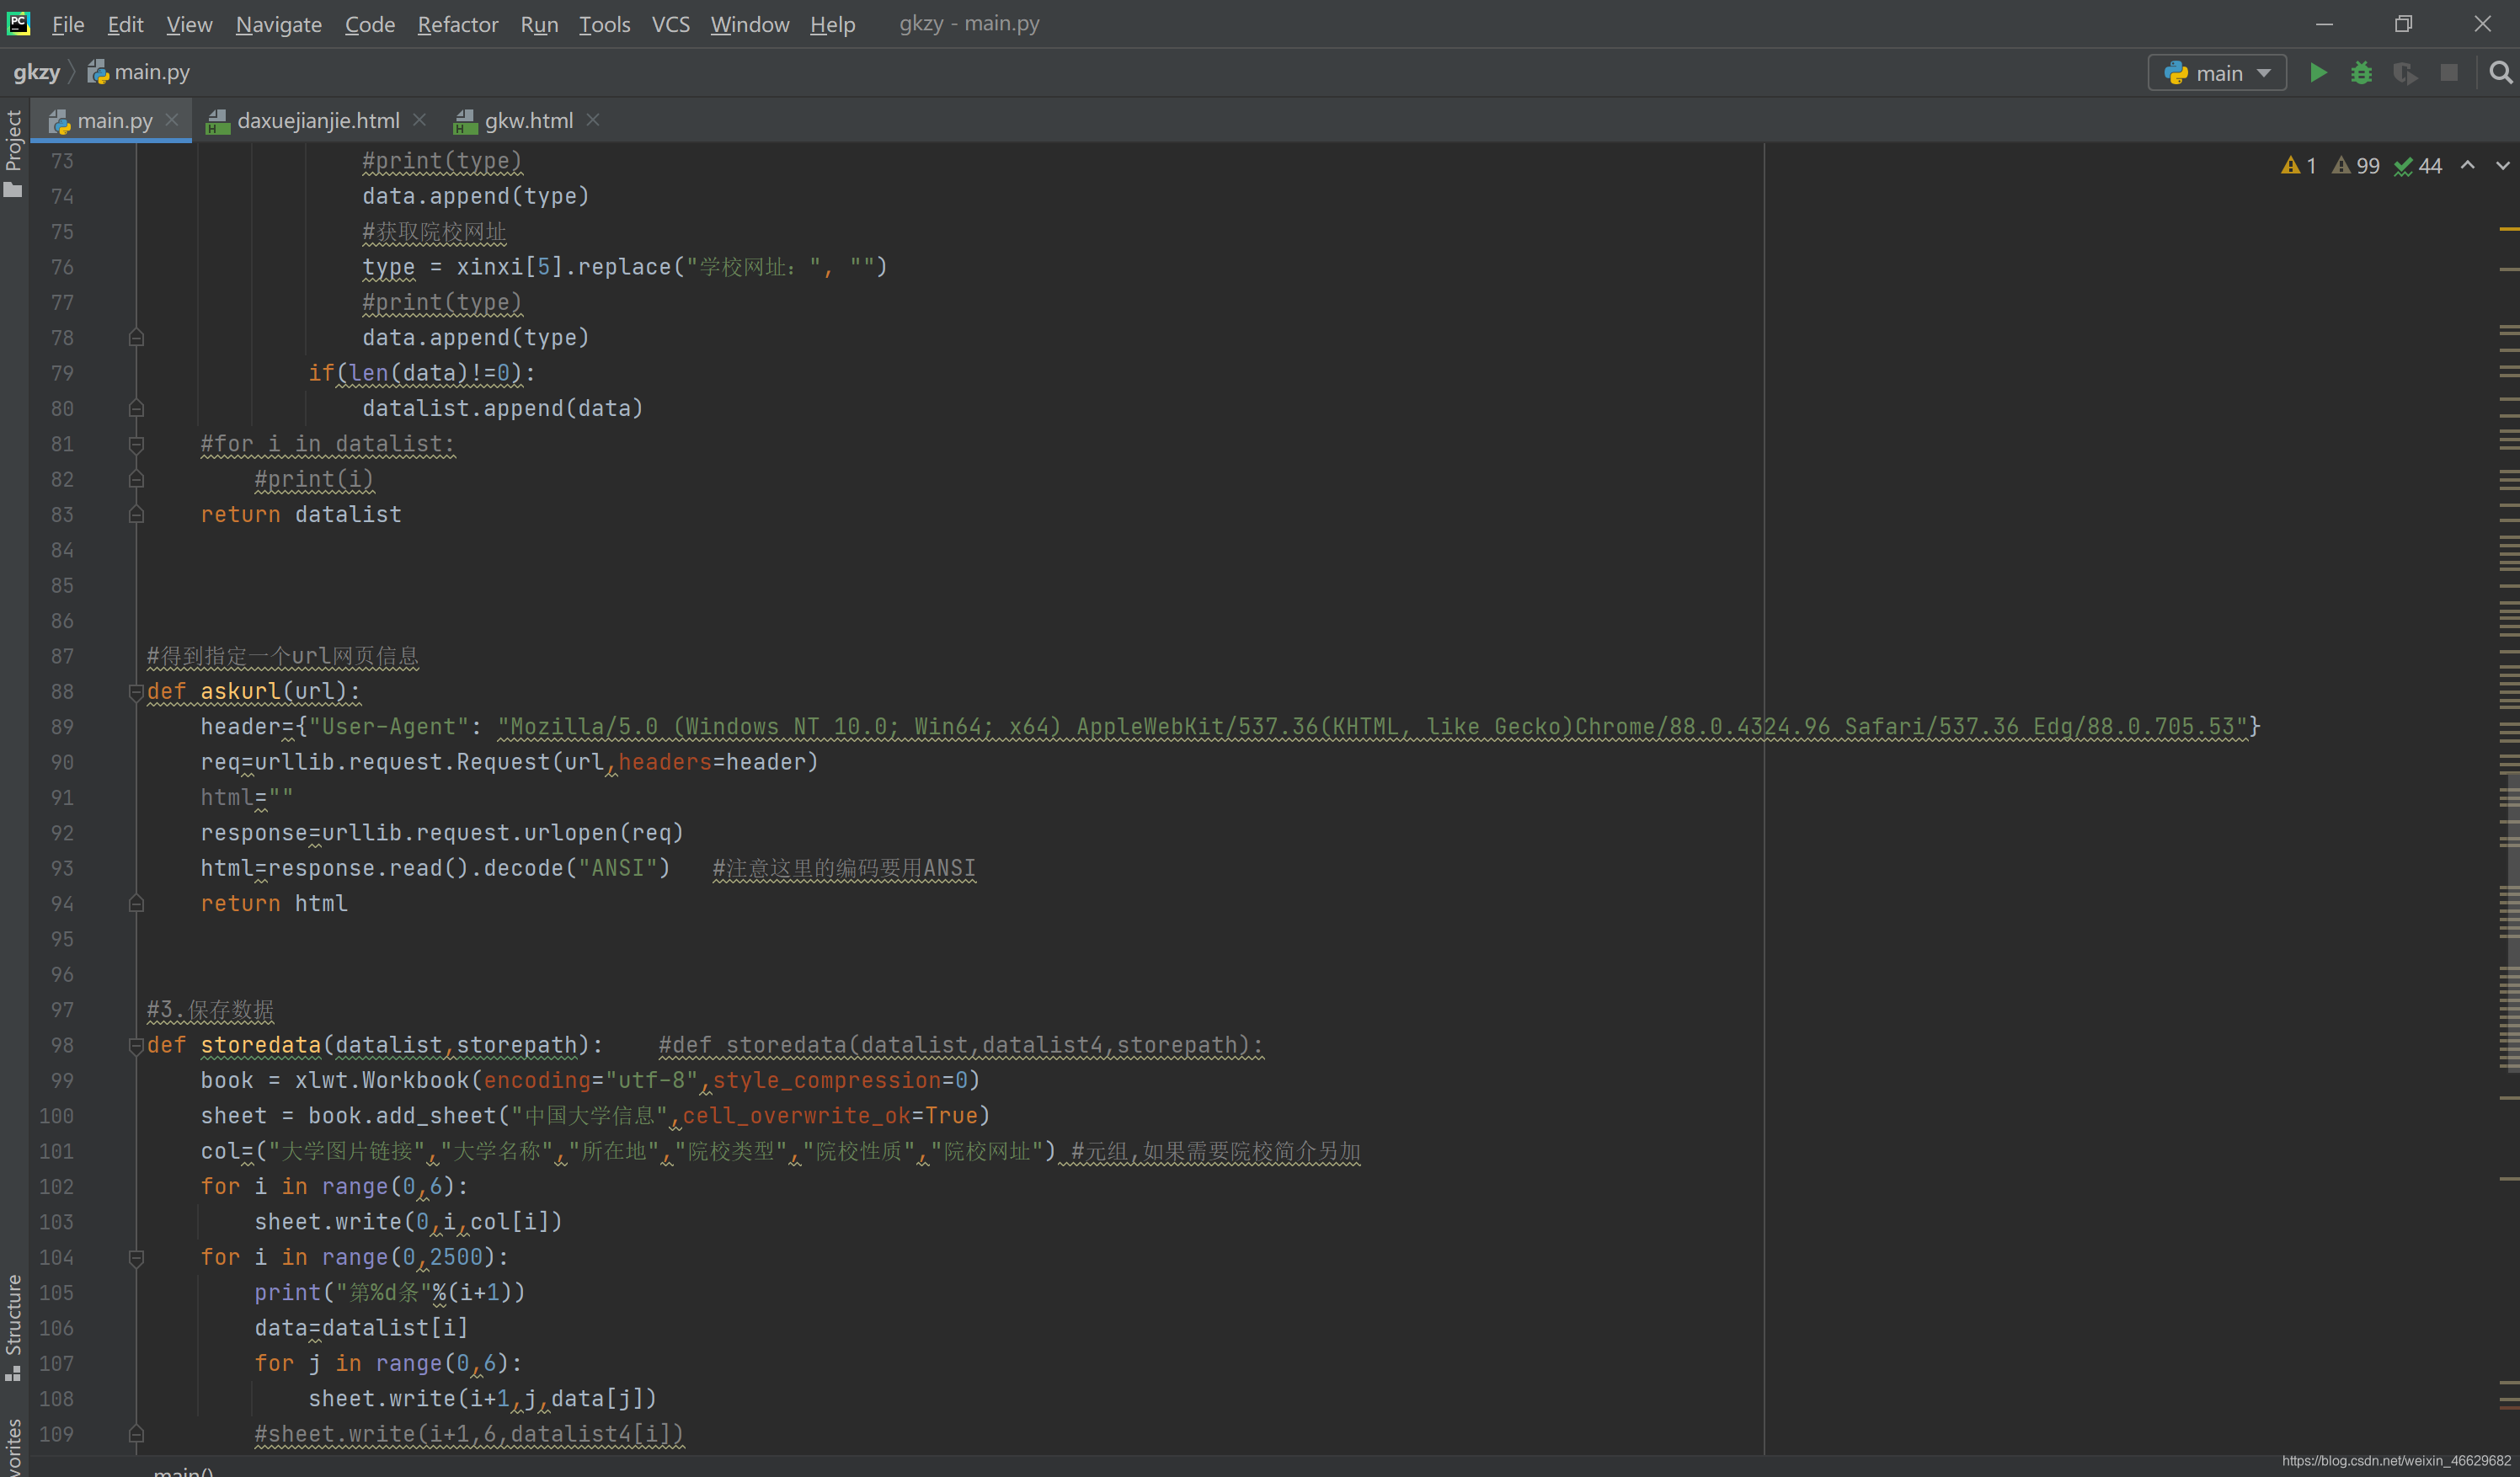Click the 'return html' statement
2520x1477 pixels.
(x=274, y=904)
